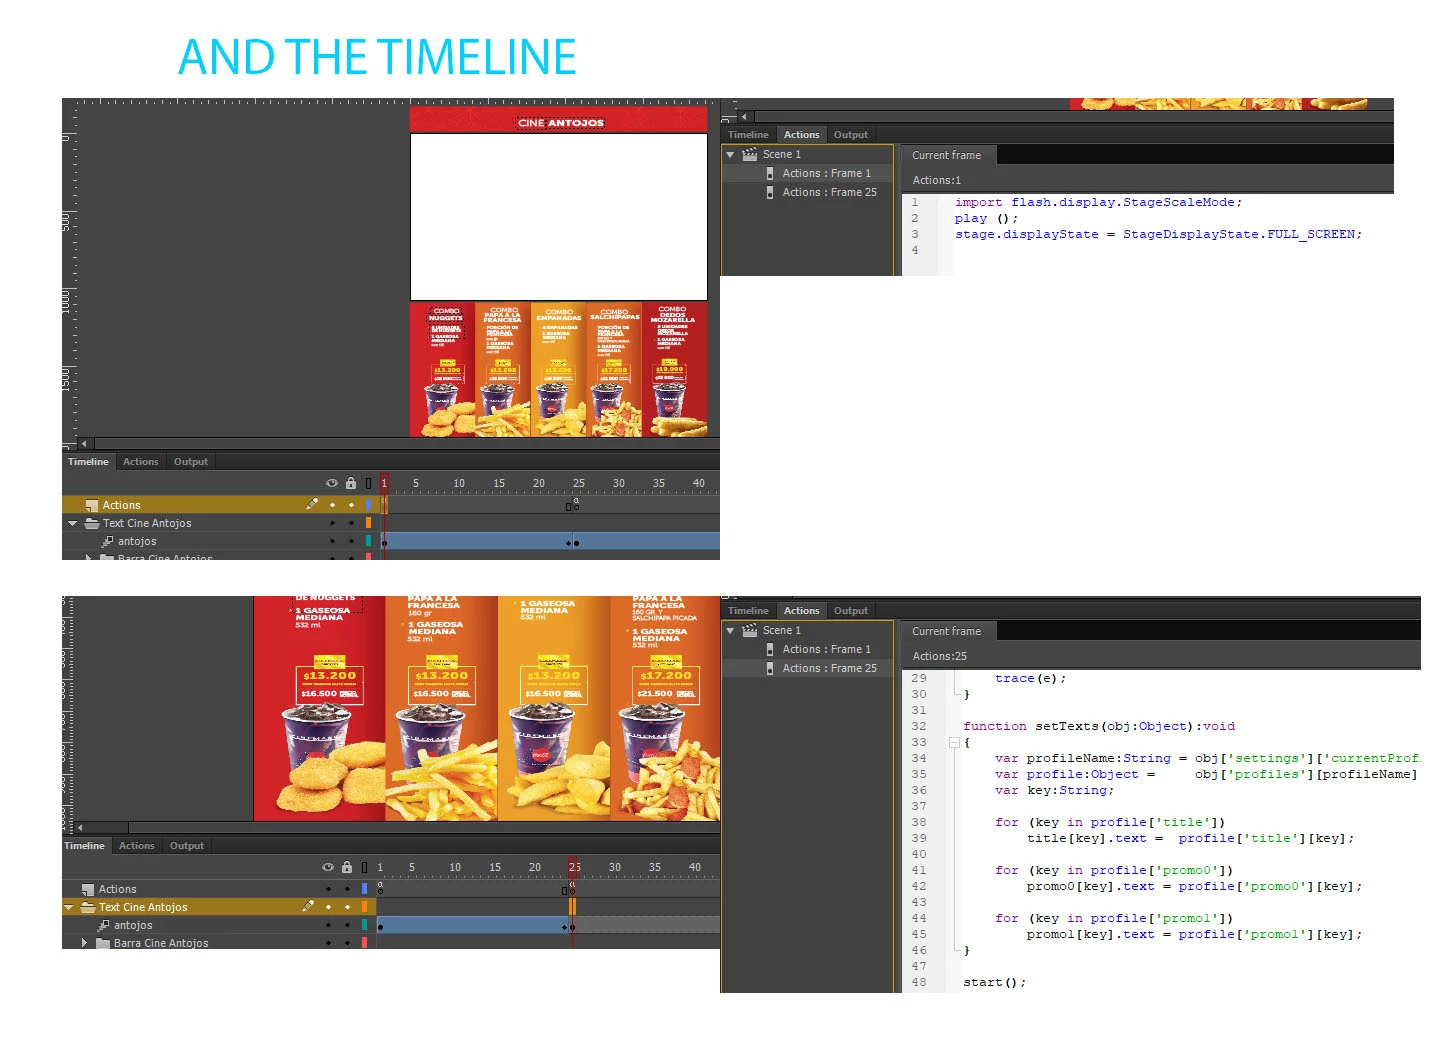Toggle visibility eye header in upper timeline
Image resolution: width=1440 pixels, height=1055 pixels.
coord(332,483)
